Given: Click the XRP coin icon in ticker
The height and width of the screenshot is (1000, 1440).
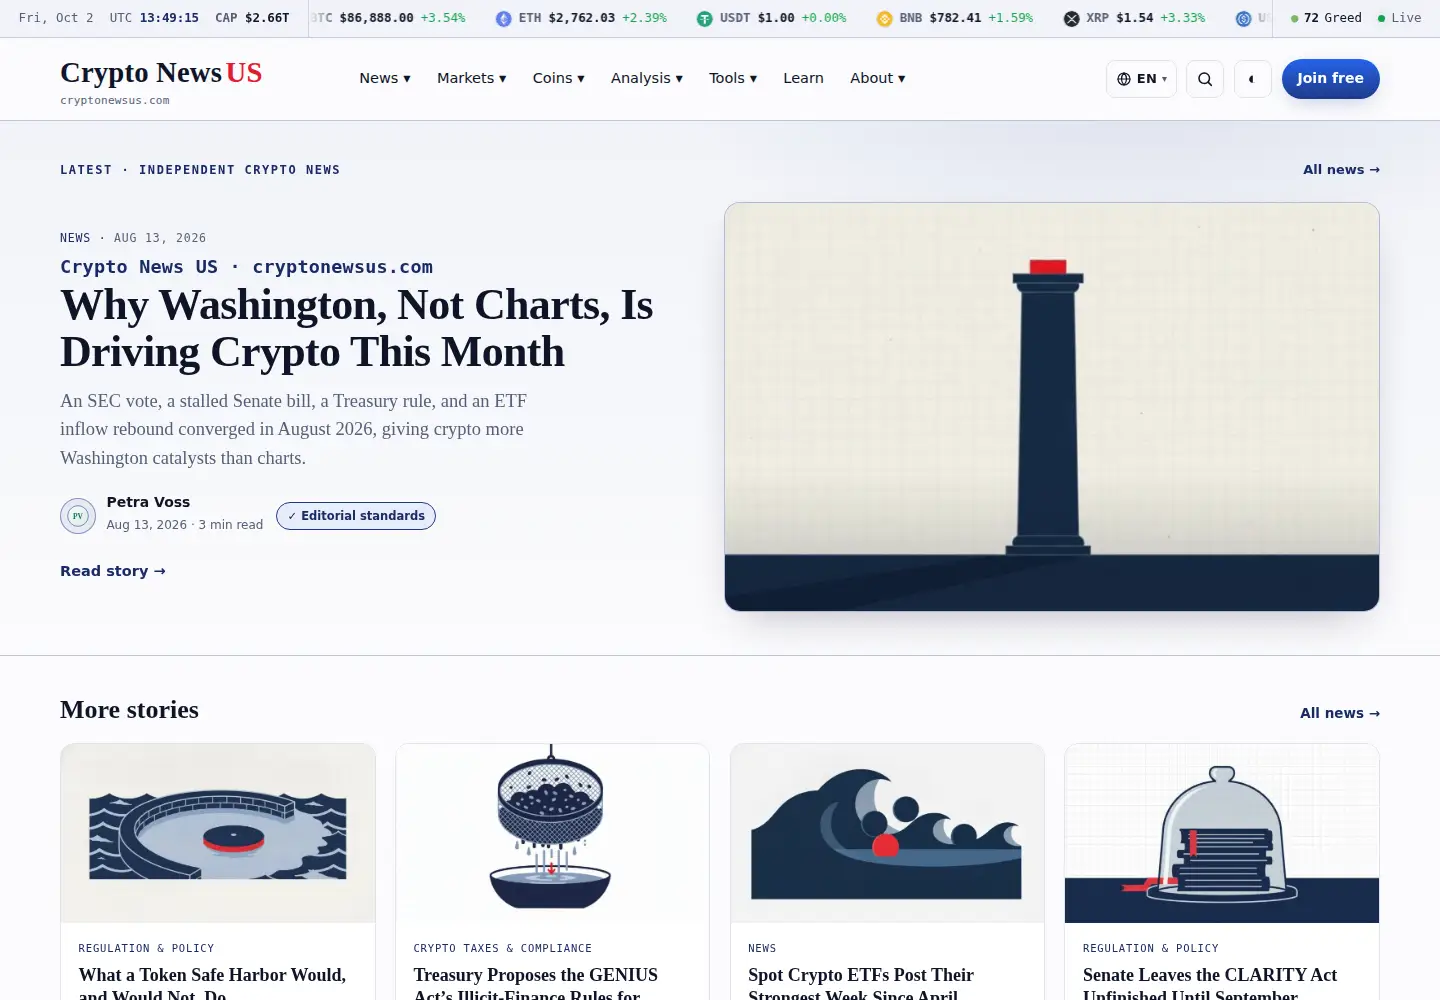Looking at the screenshot, I should point(1072,19).
